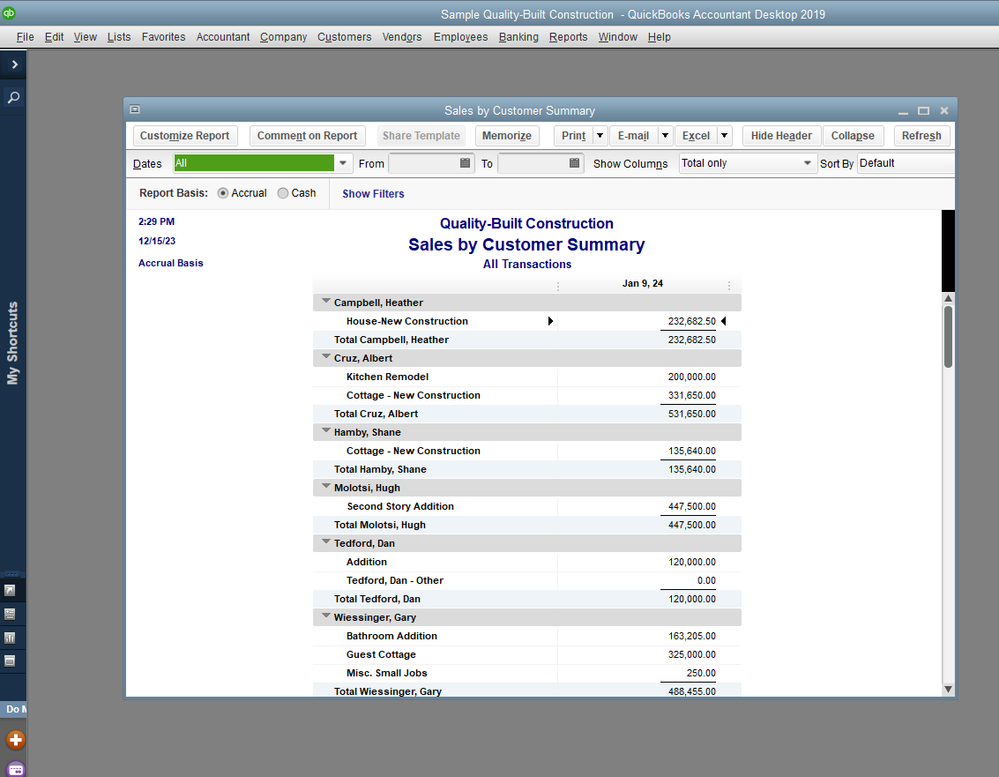The height and width of the screenshot is (777, 999).
Task: Click the Memorize button
Action: 507,136
